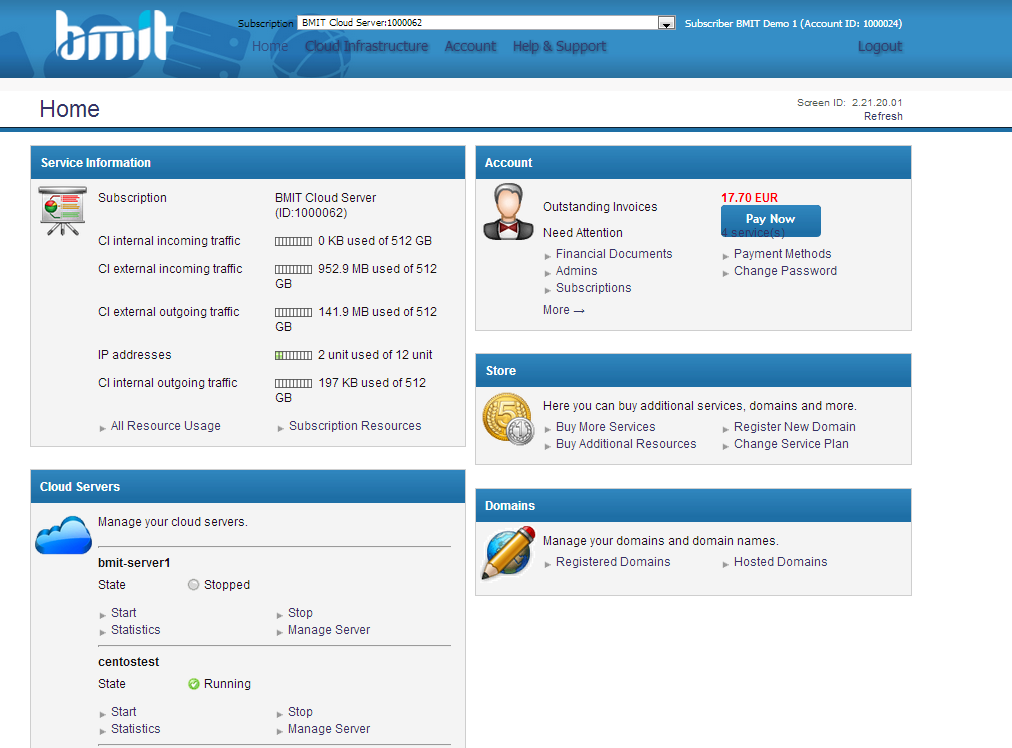Open Hosted Domains link
This screenshot has width=1012, height=748.
click(780, 562)
